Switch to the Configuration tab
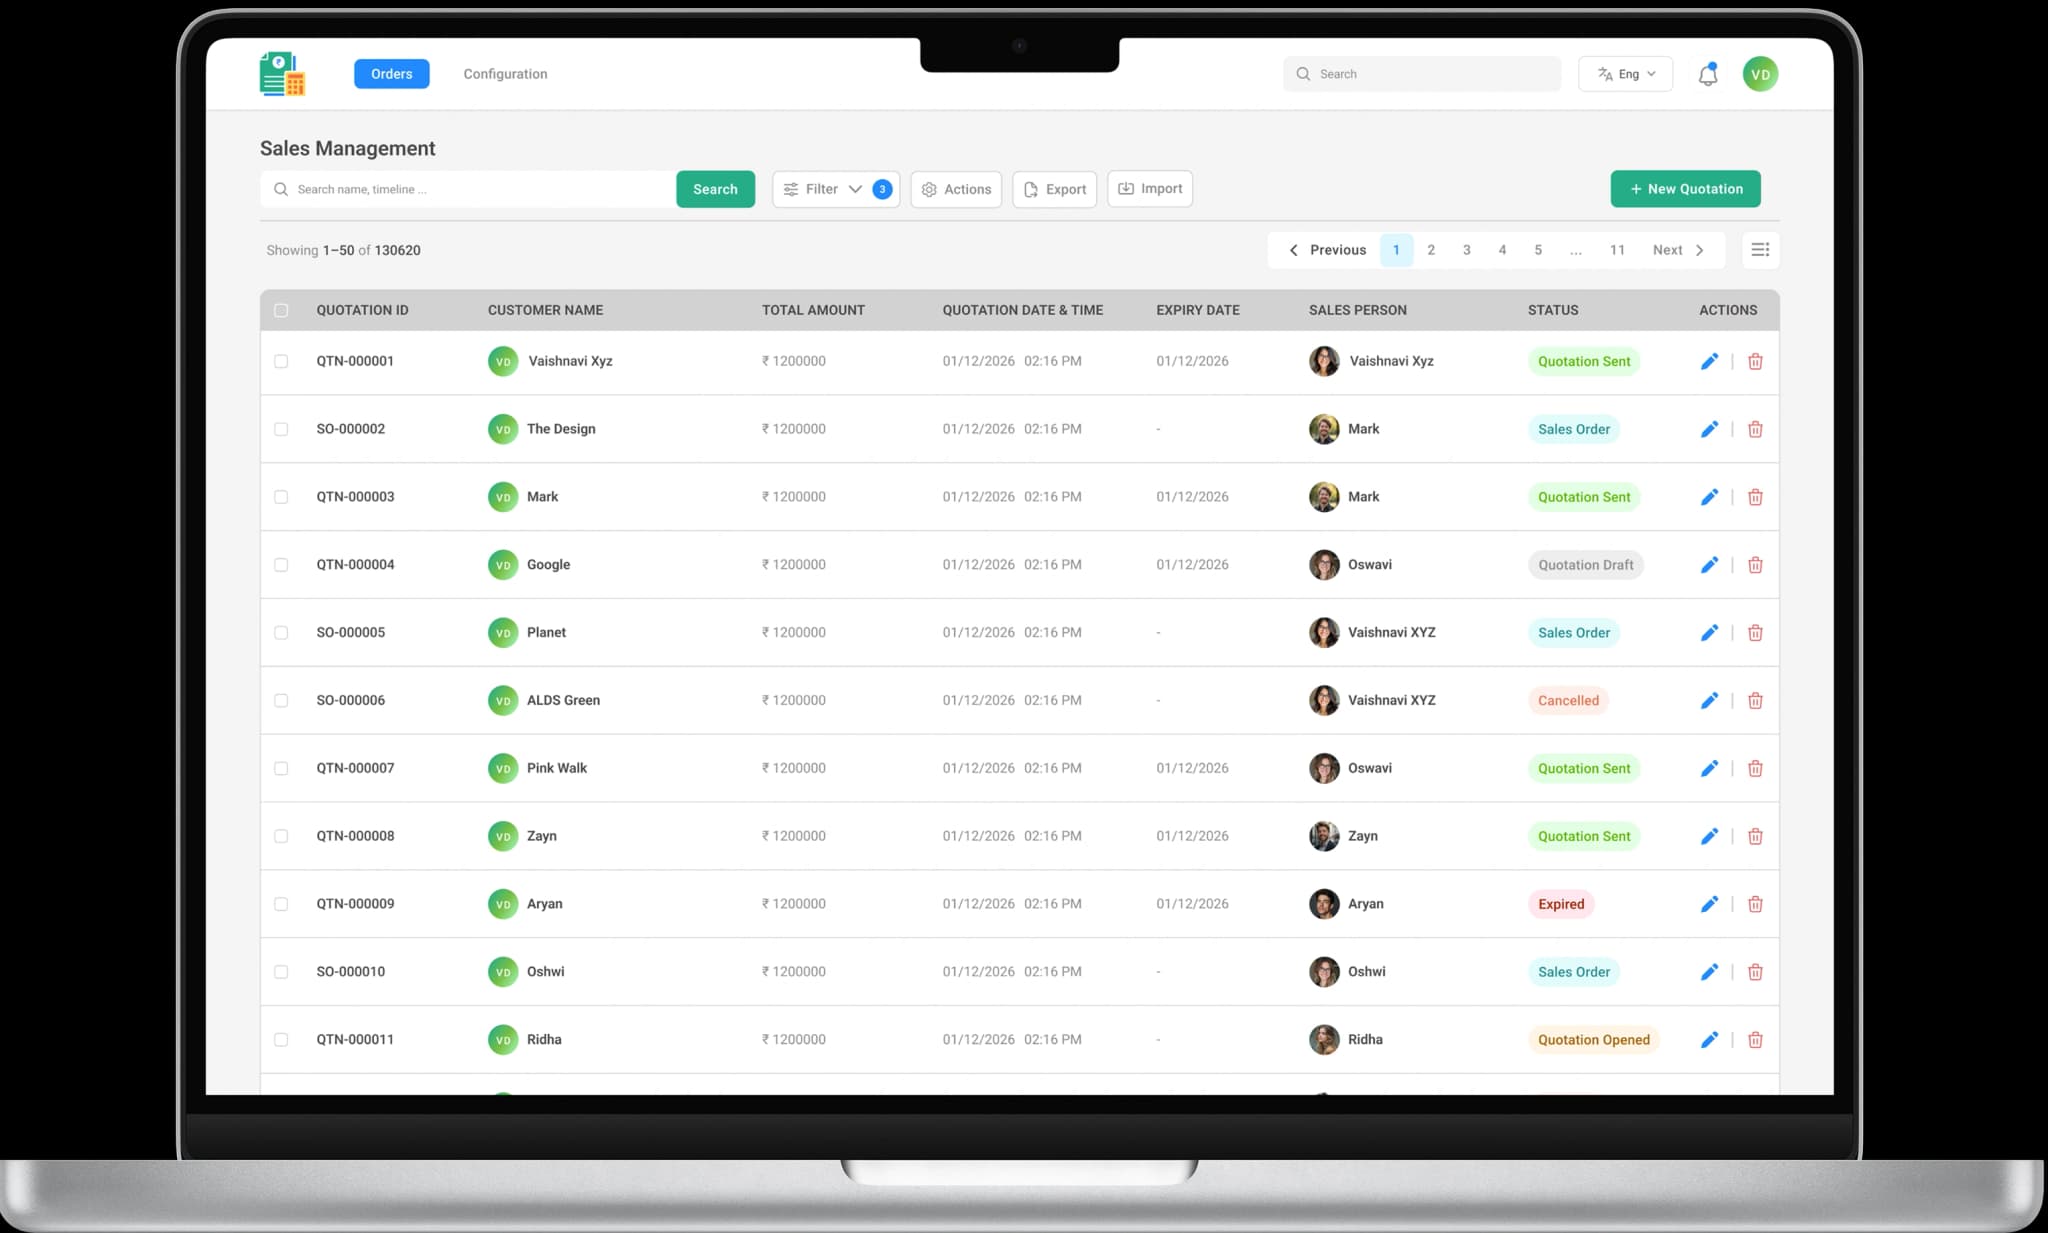This screenshot has width=2048, height=1233. 505,74
